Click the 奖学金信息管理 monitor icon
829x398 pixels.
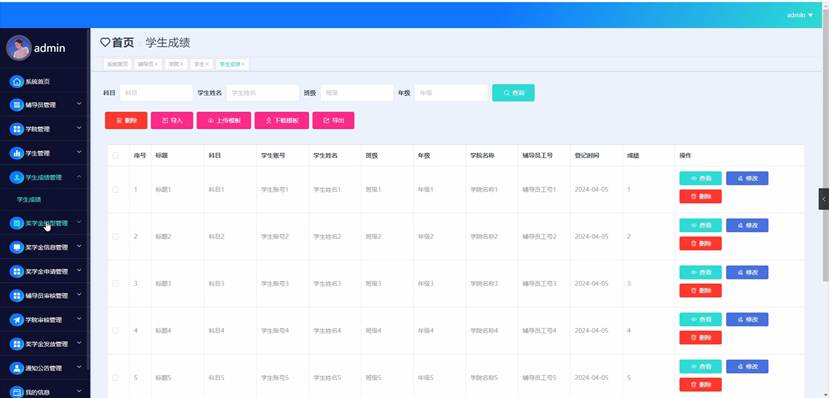point(17,247)
